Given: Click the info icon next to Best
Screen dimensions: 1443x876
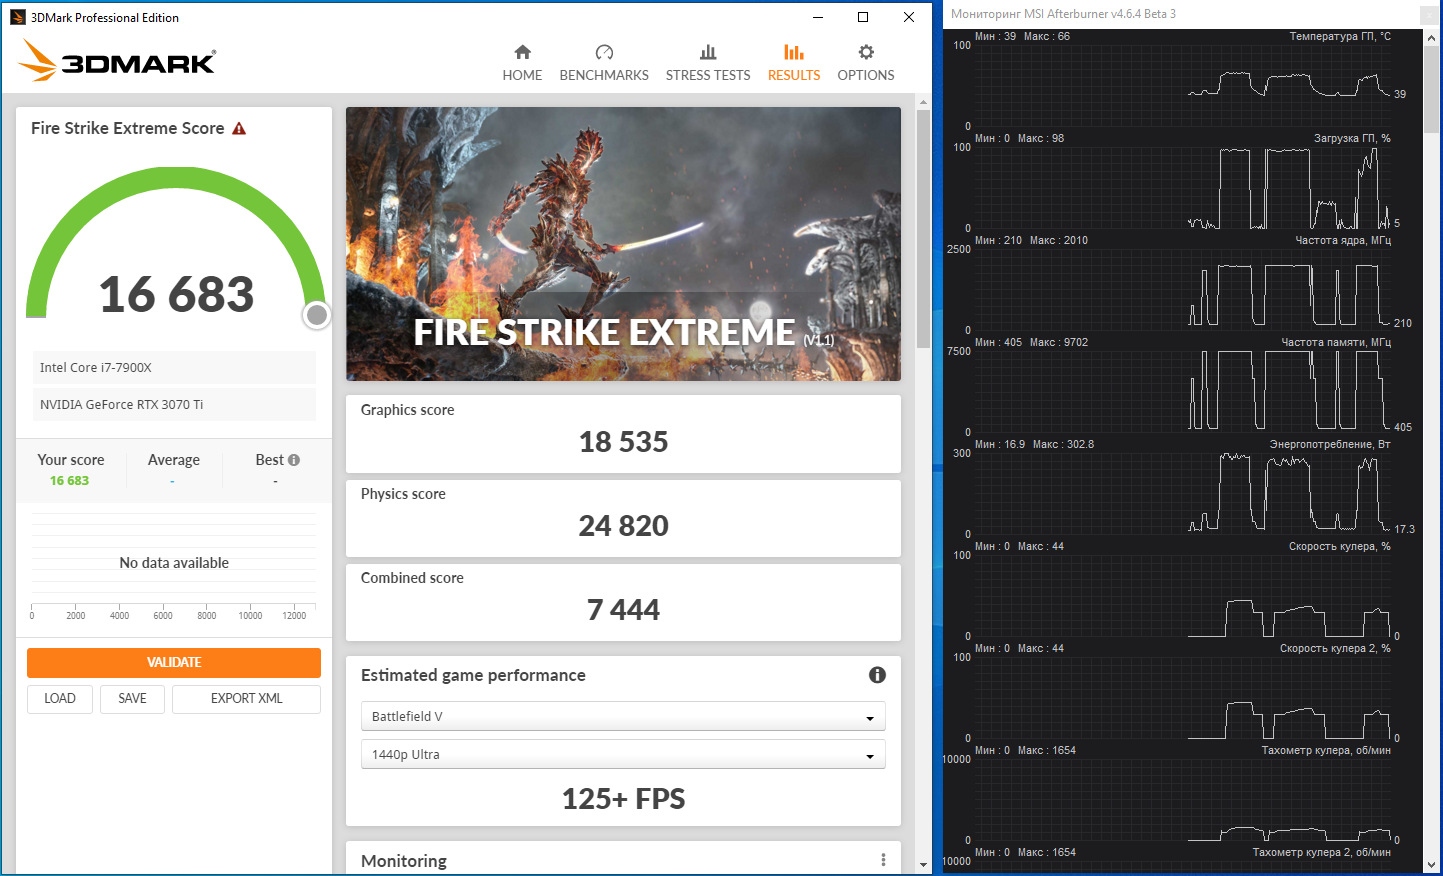Looking at the screenshot, I should [x=294, y=460].
